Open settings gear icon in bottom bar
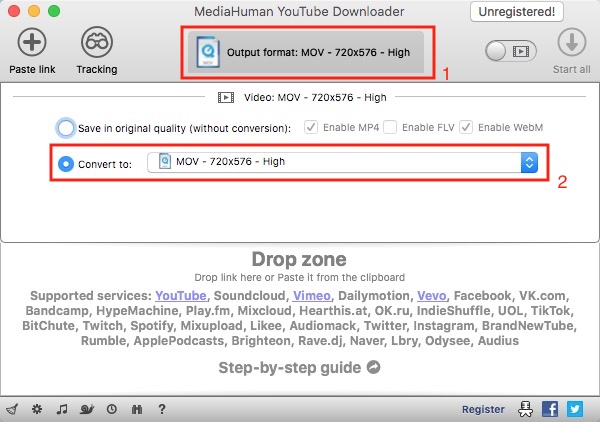The image size is (600, 422). tap(37, 409)
